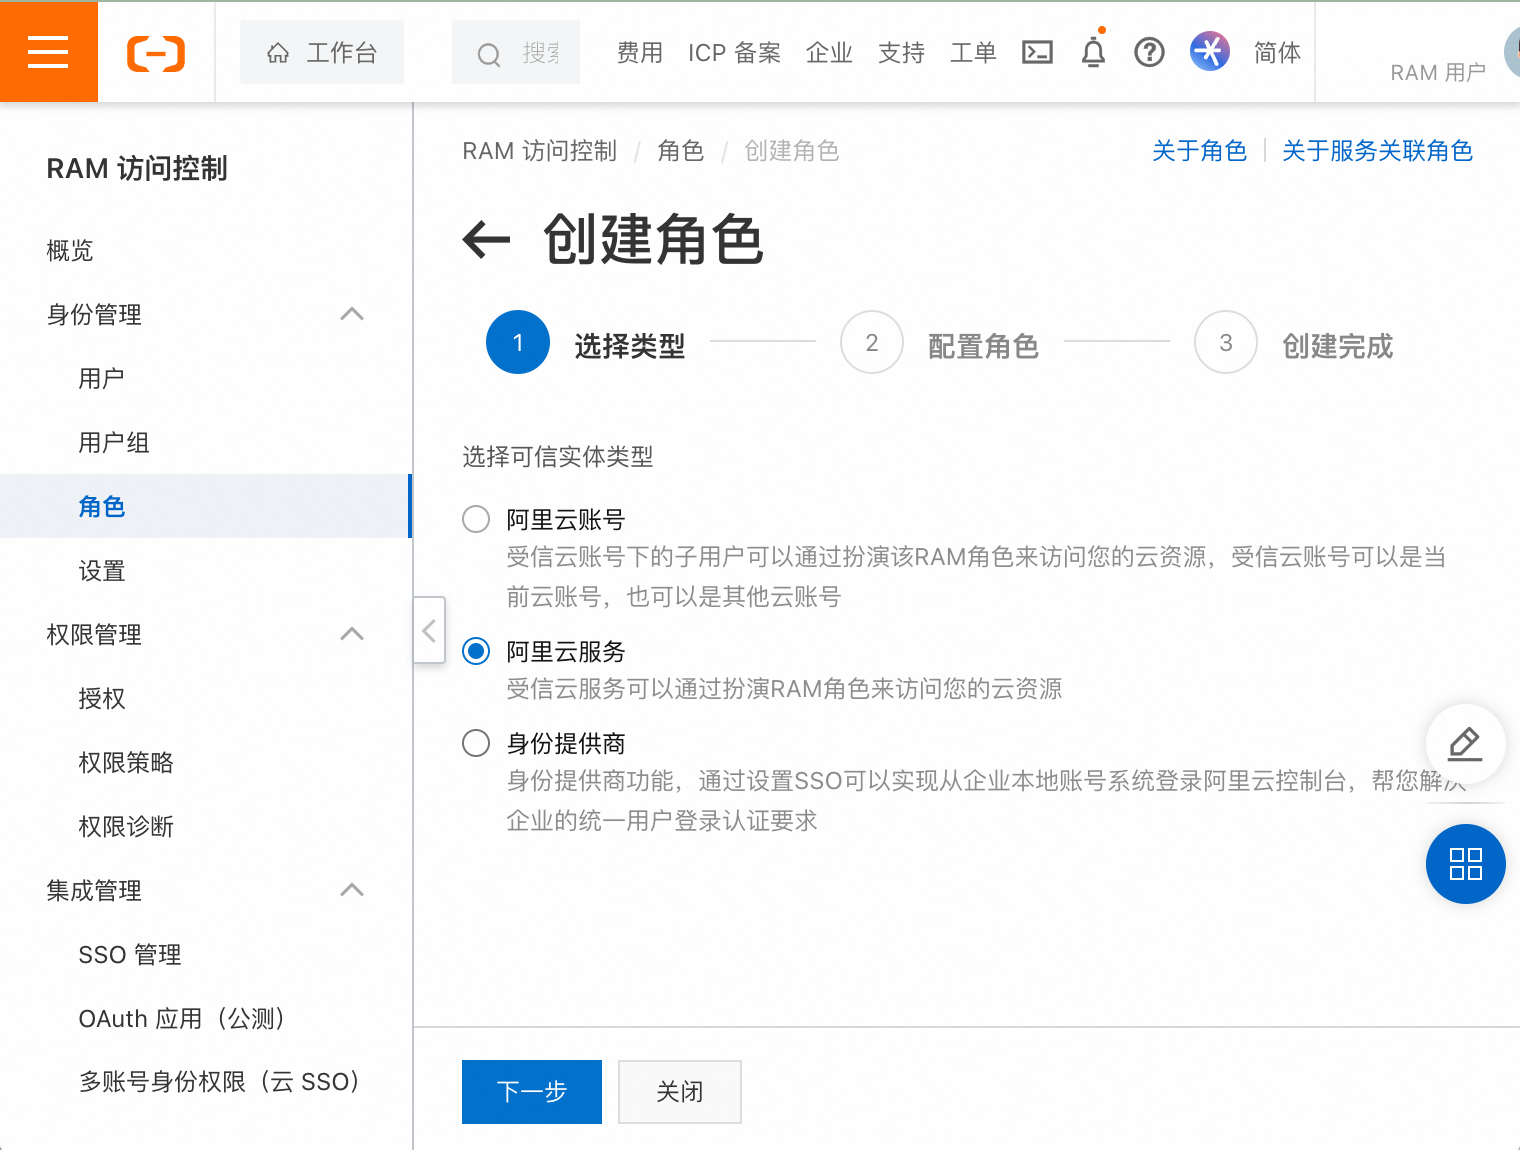Go back using the arrow beside 创建角色

click(x=487, y=239)
